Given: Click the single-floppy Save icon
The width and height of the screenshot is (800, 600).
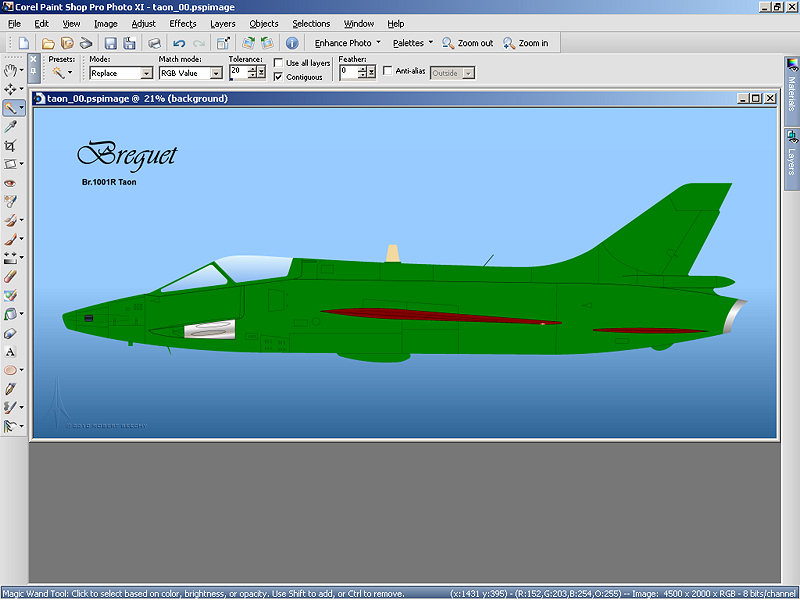Looking at the screenshot, I should coord(110,43).
